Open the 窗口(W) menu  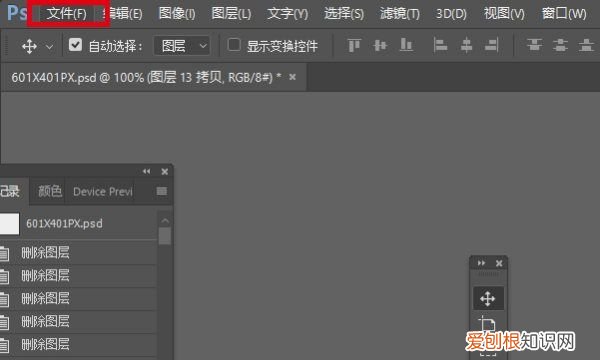[564, 14]
